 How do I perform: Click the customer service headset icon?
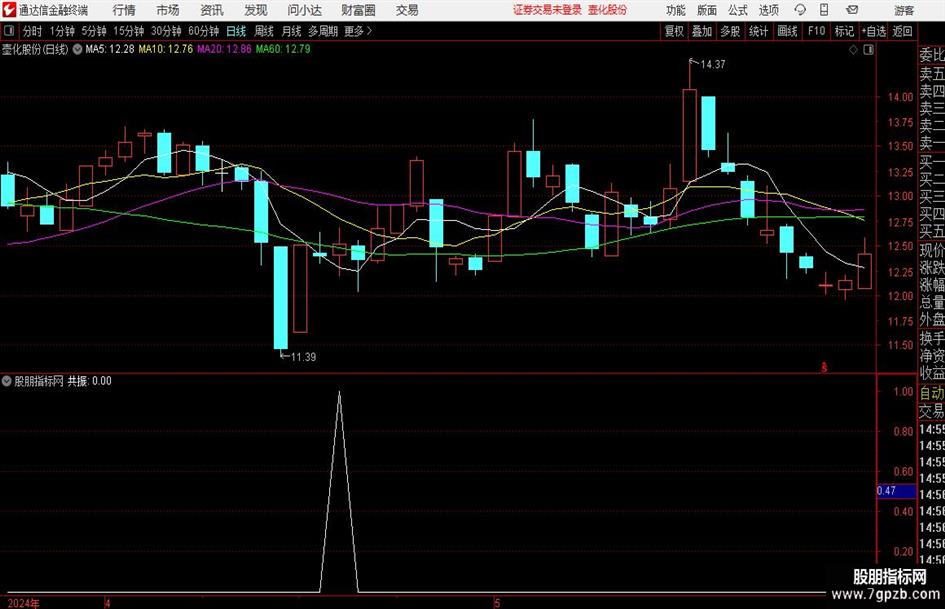click(800, 10)
